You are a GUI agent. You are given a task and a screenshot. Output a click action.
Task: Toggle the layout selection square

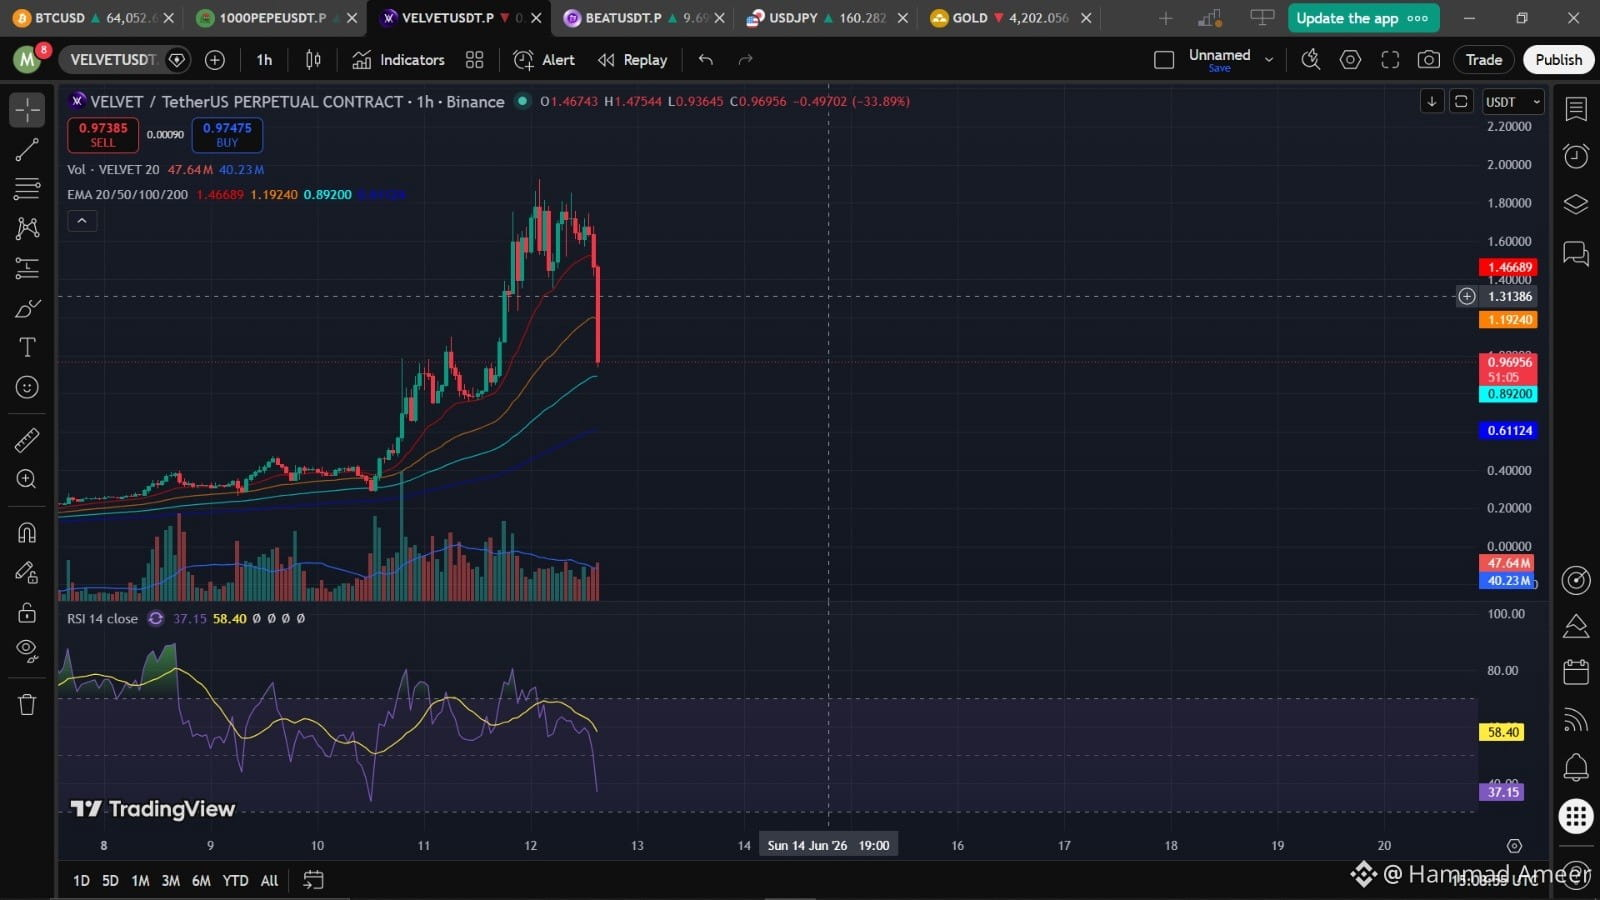1164,60
